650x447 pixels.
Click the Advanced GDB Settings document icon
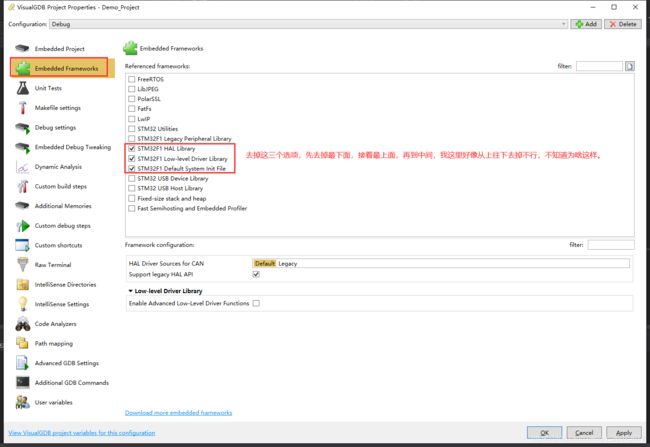[x=22, y=363]
